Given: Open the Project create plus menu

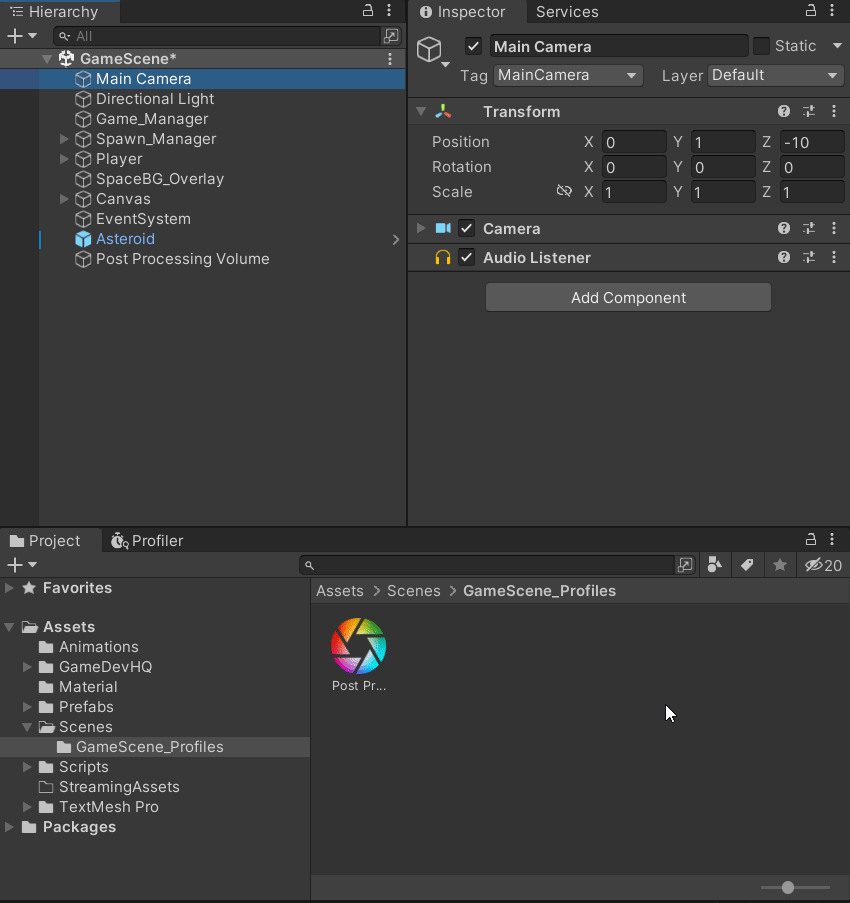Looking at the screenshot, I should [x=21, y=565].
